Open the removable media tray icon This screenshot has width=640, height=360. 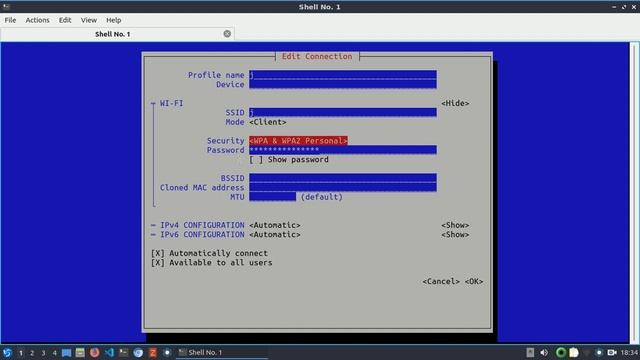point(530,352)
